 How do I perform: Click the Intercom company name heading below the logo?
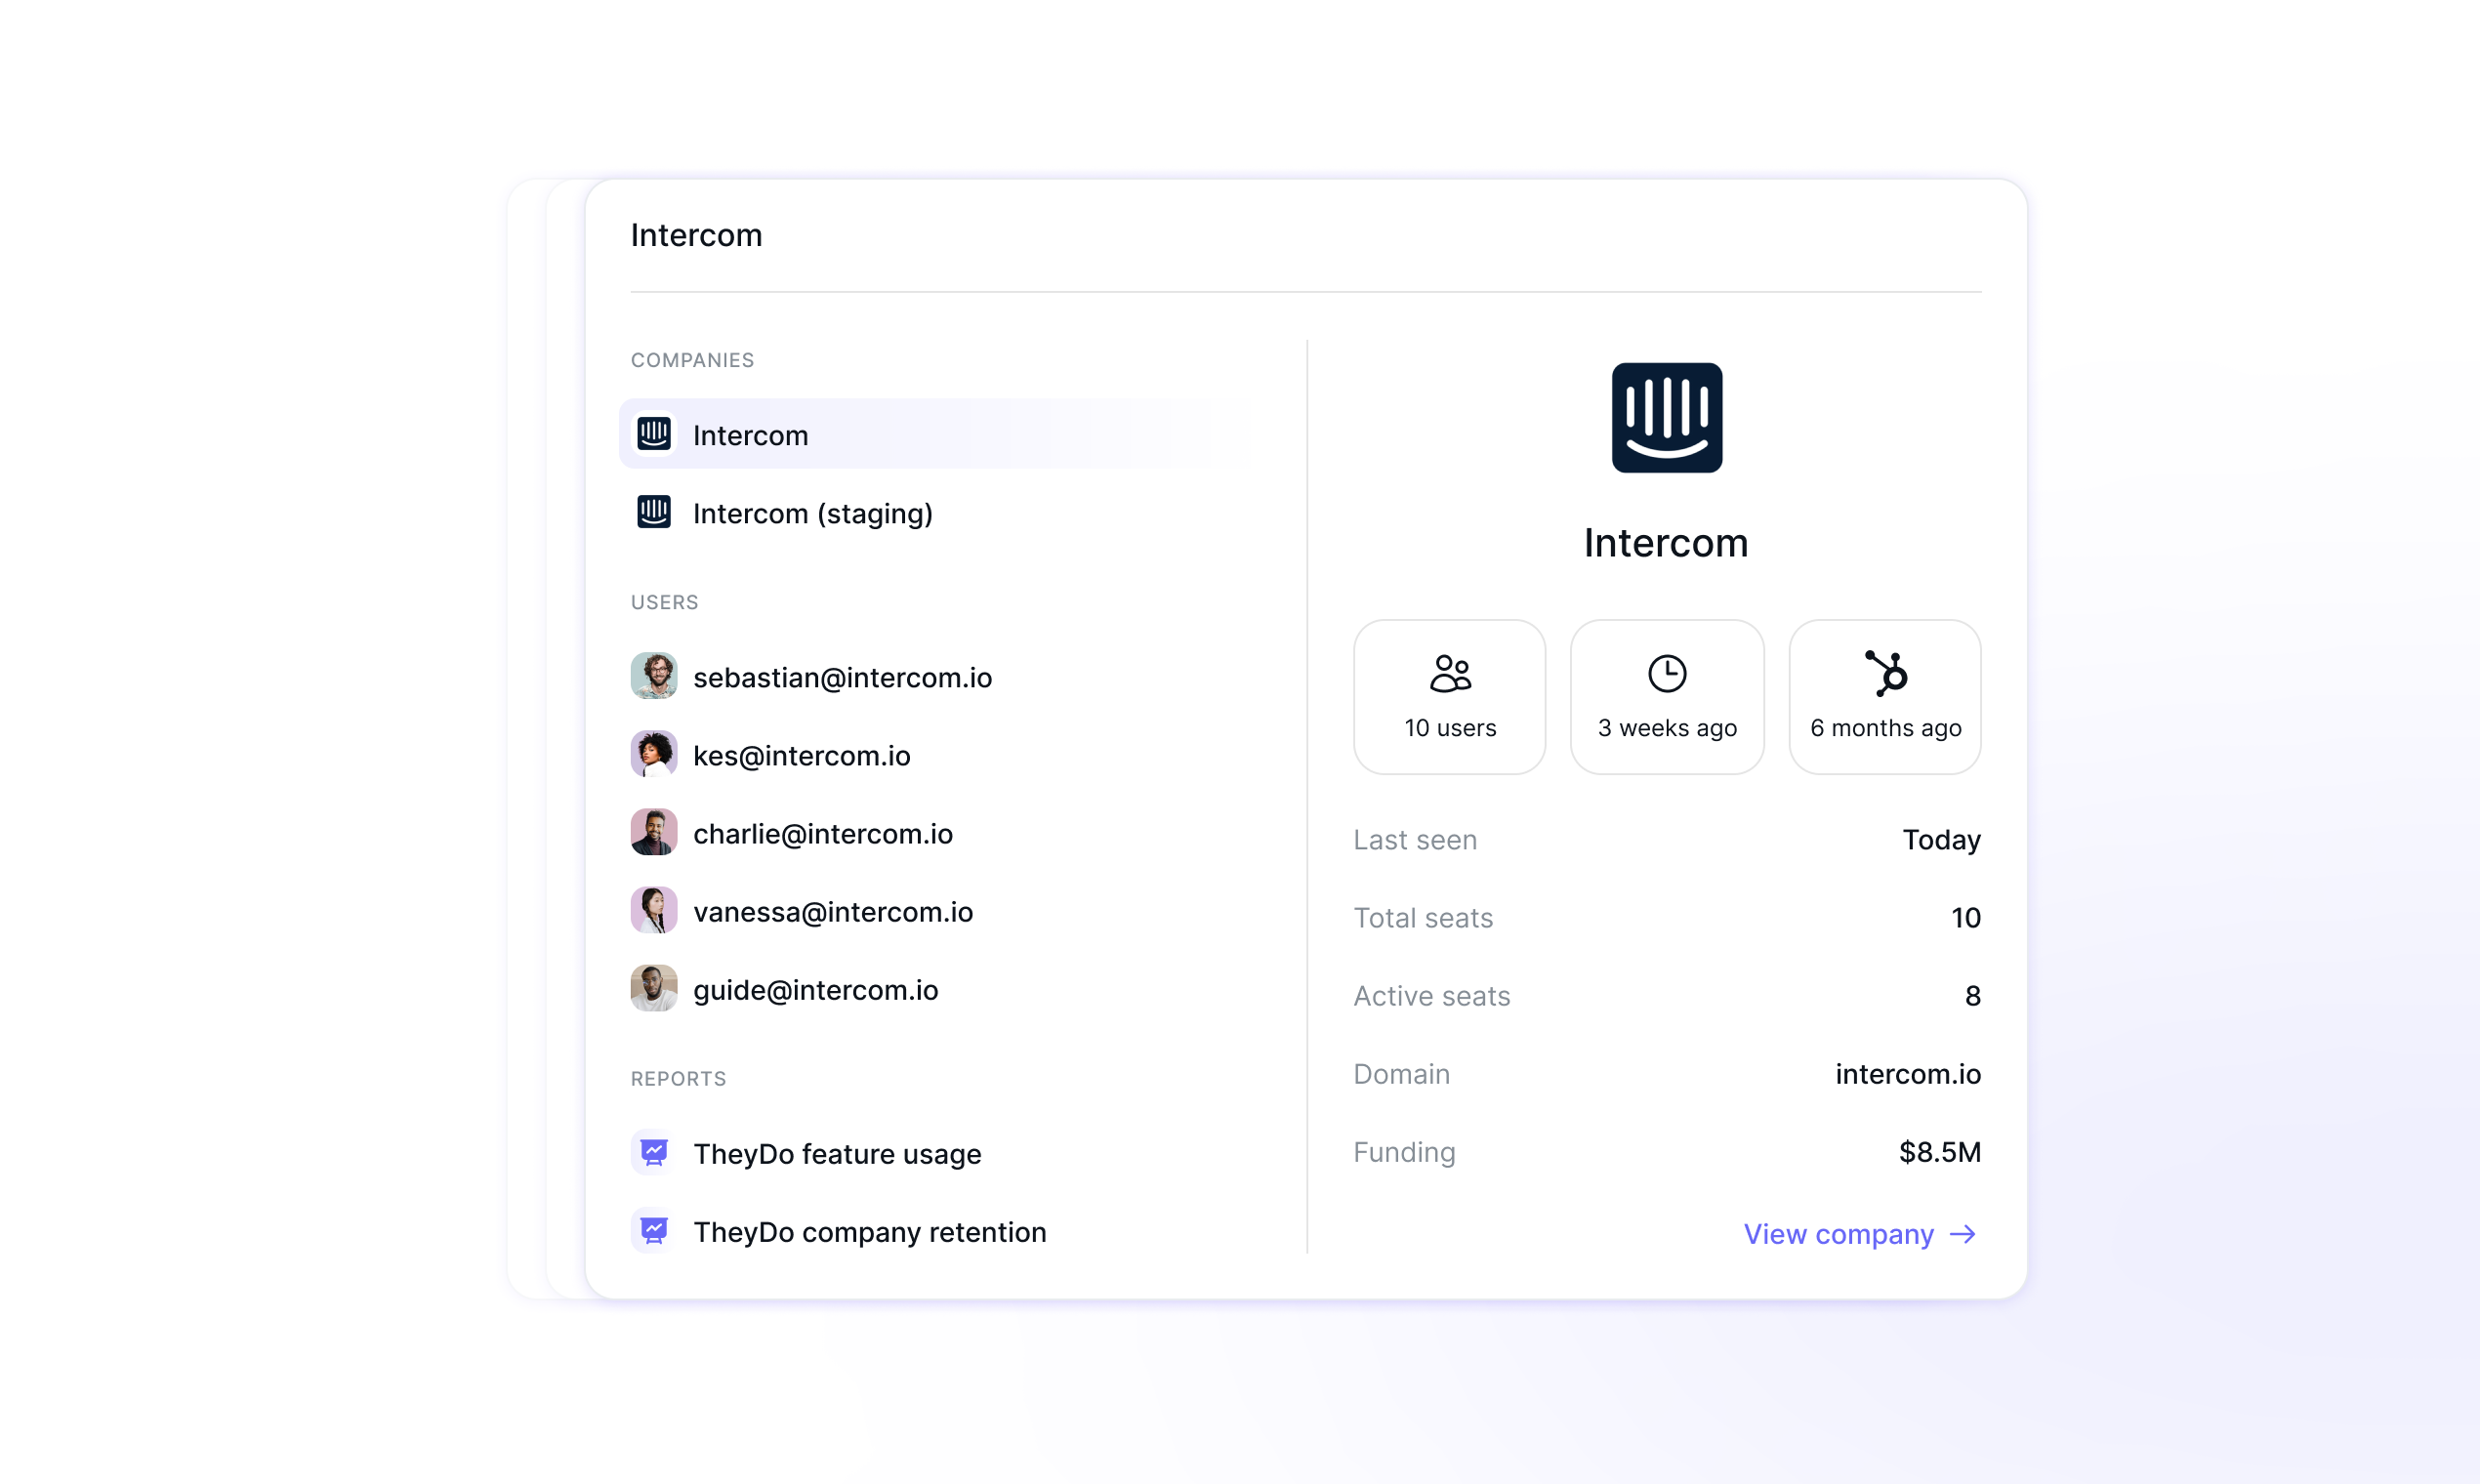click(x=1666, y=543)
